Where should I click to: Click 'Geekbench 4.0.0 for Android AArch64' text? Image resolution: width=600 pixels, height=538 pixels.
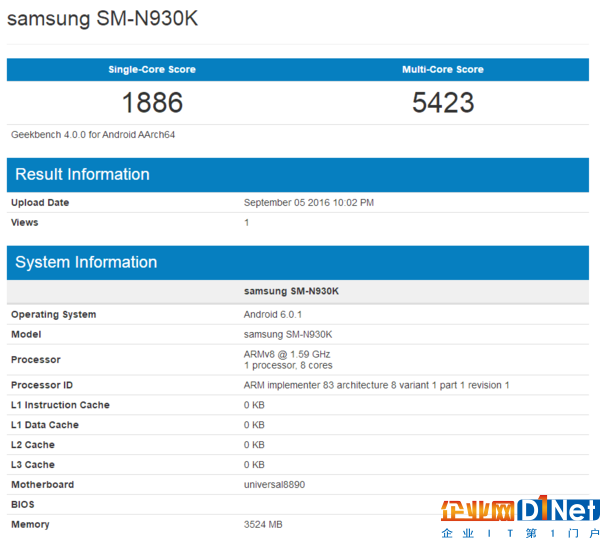93,135
